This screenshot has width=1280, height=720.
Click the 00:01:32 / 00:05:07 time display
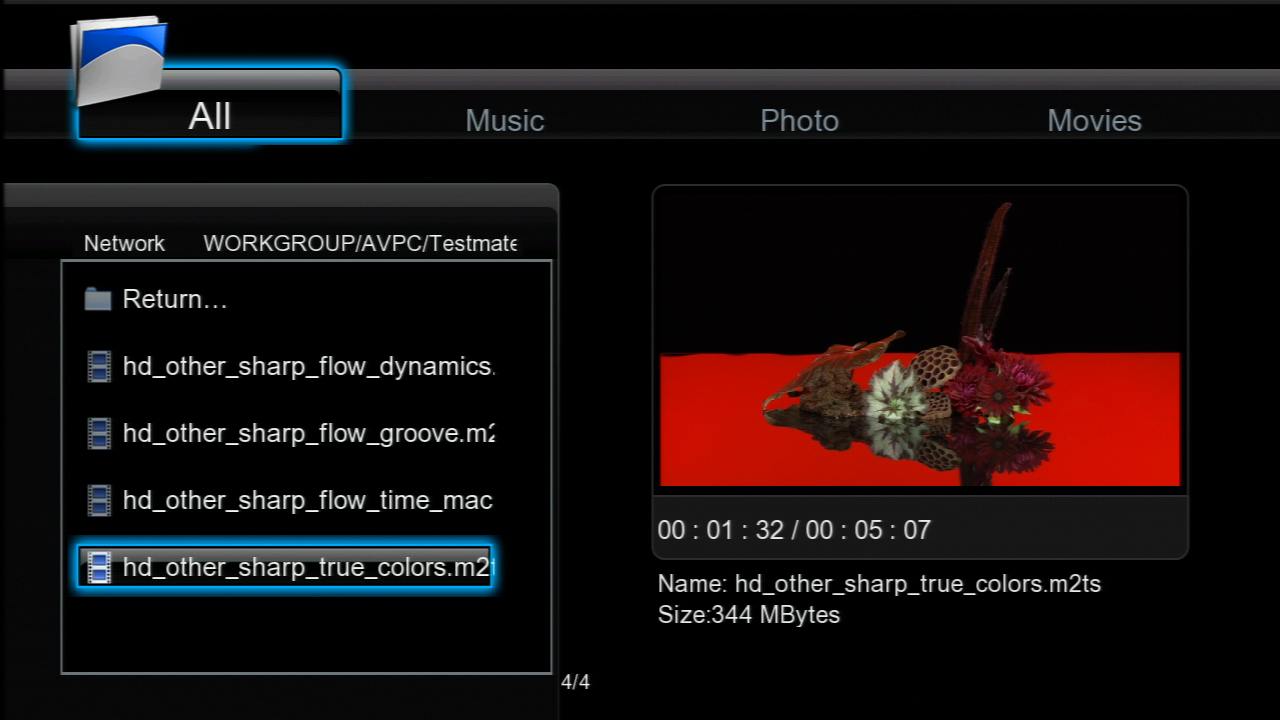pyautogui.click(x=794, y=530)
